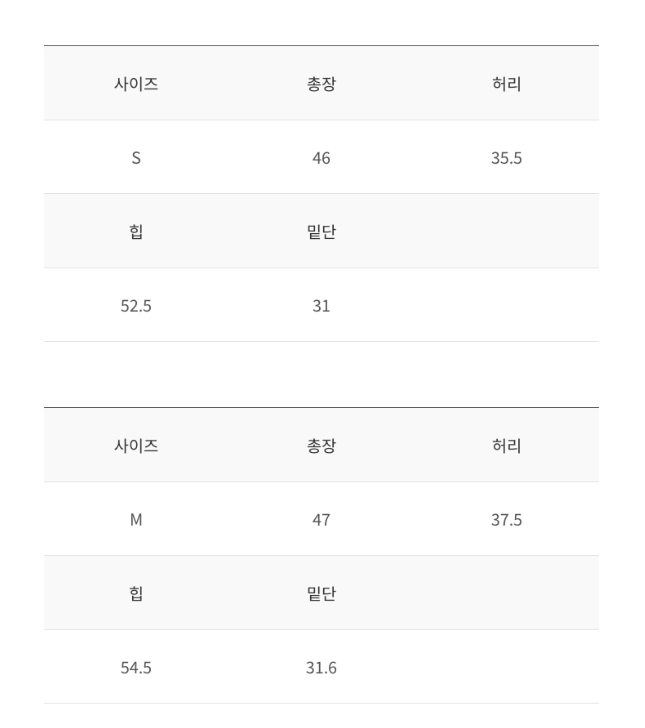Click the 허리 header in first table
Image resolution: width=645 pixels, height=728 pixels.
coord(506,84)
